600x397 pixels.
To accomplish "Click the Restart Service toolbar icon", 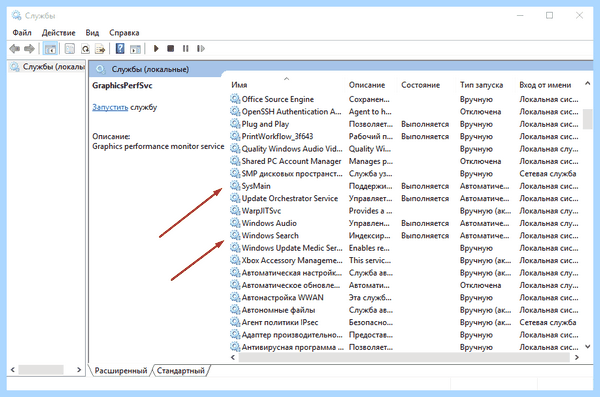I will [201, 49].
